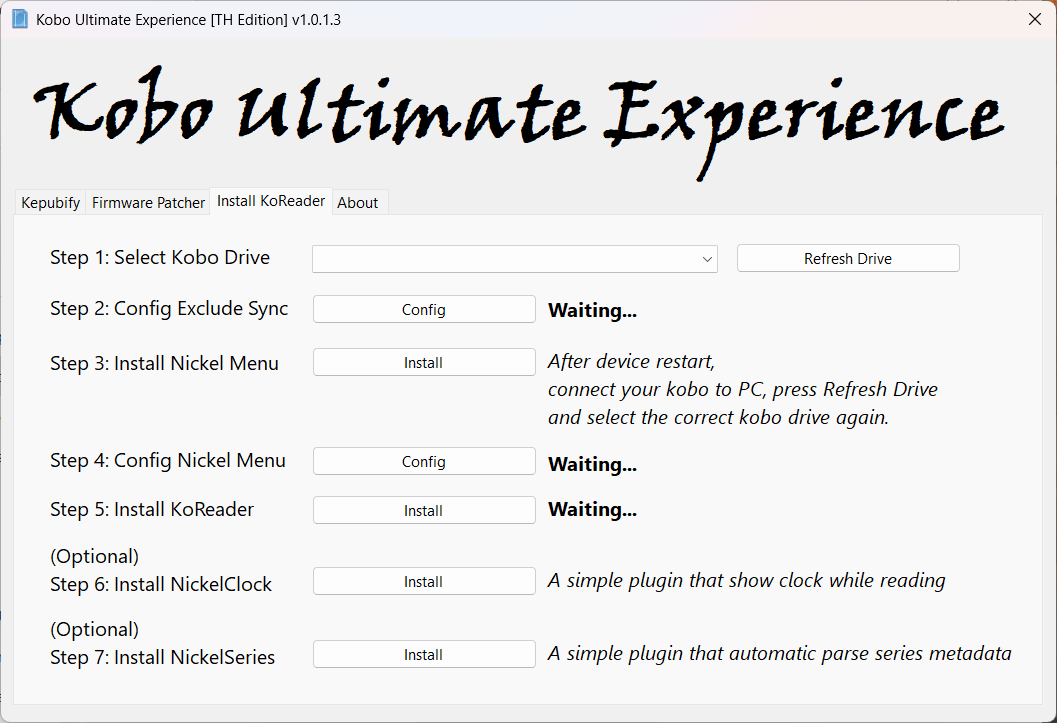
Task: Install Nickel Menu via Step 3 button
Action: (424, 363)
